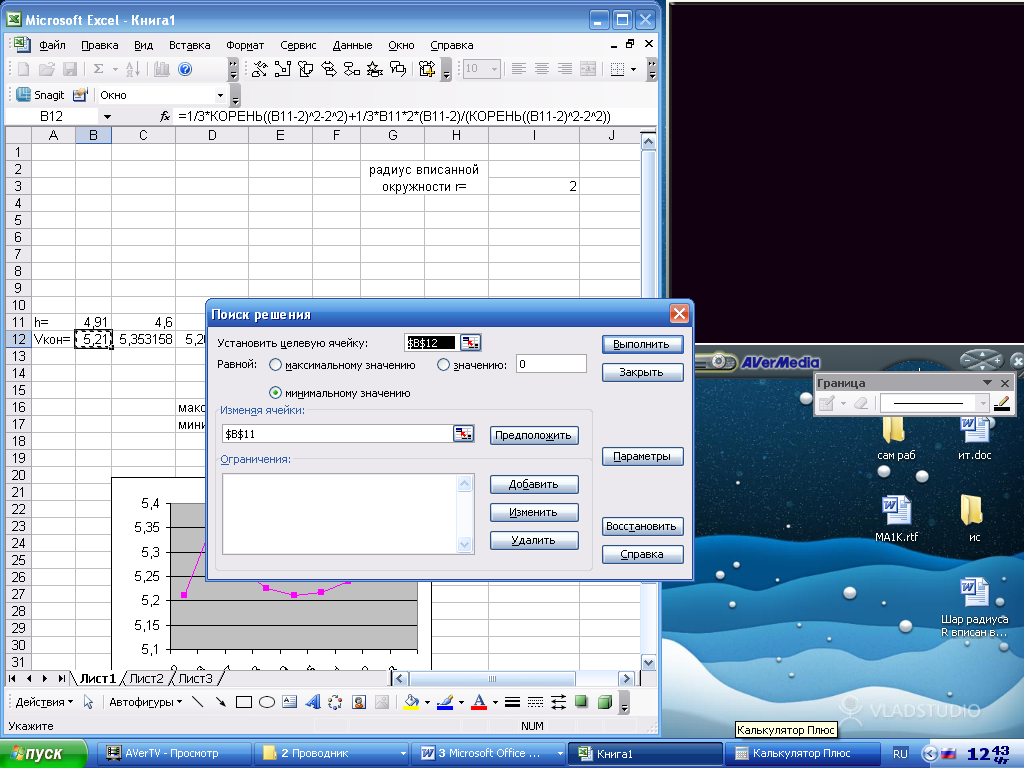Open the Name Box dropdown arrow
The image size is (1024, 768).
(107, 117)
